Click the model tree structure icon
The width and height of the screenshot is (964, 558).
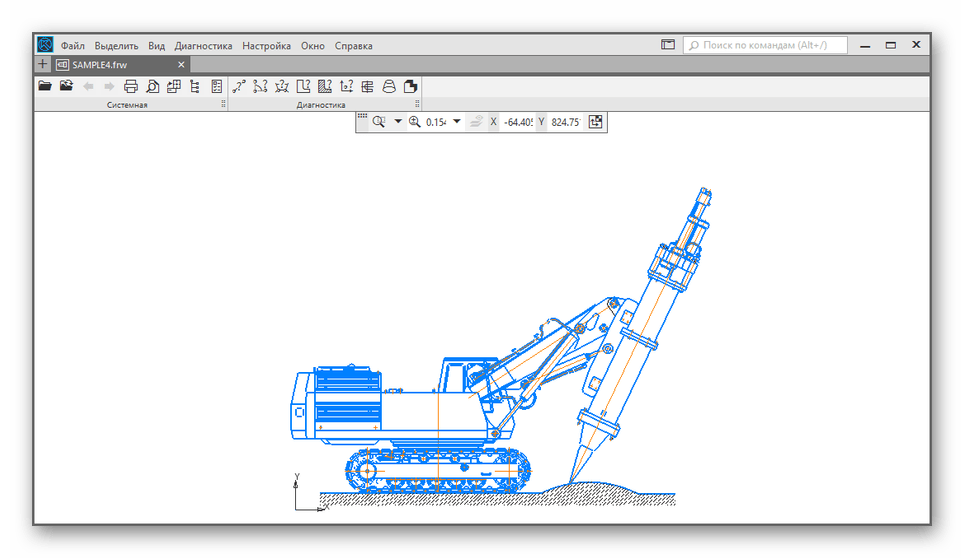pos(194,86)
